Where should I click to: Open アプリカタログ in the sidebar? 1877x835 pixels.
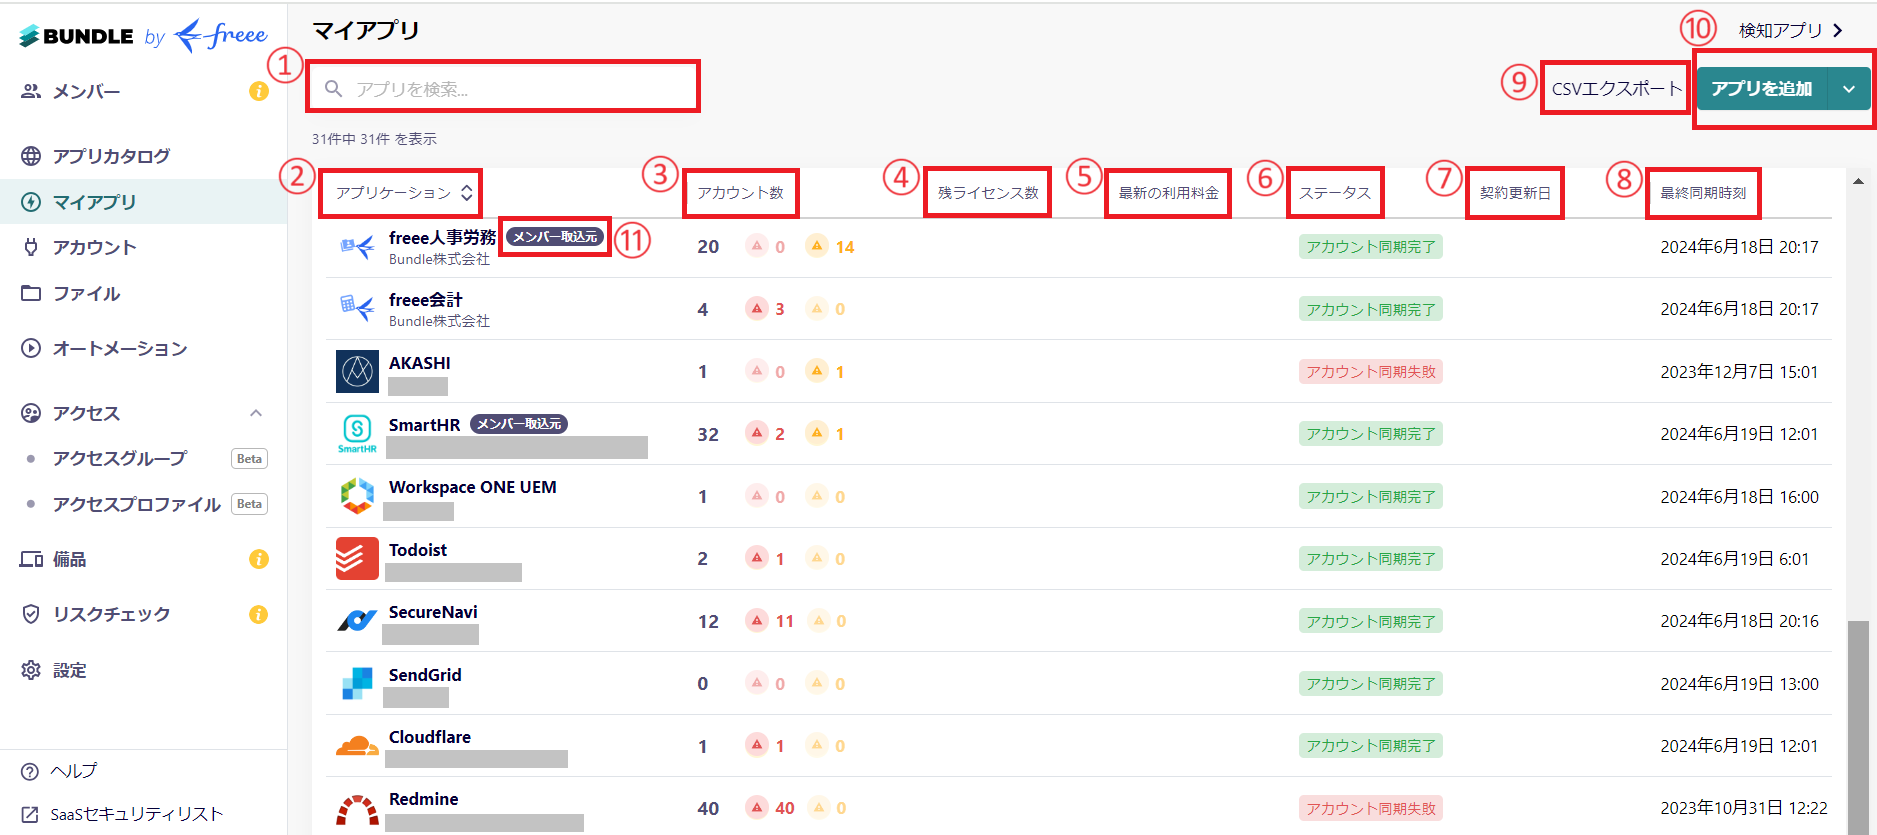click(x=111, y=156)
